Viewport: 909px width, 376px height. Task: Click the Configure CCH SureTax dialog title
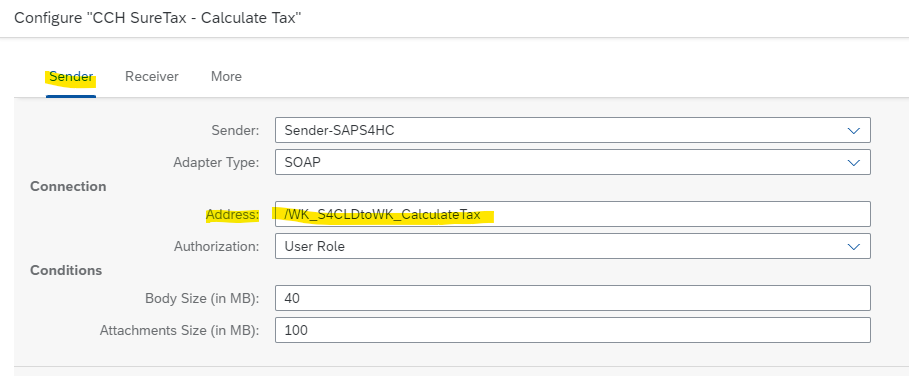click(158, 18)
